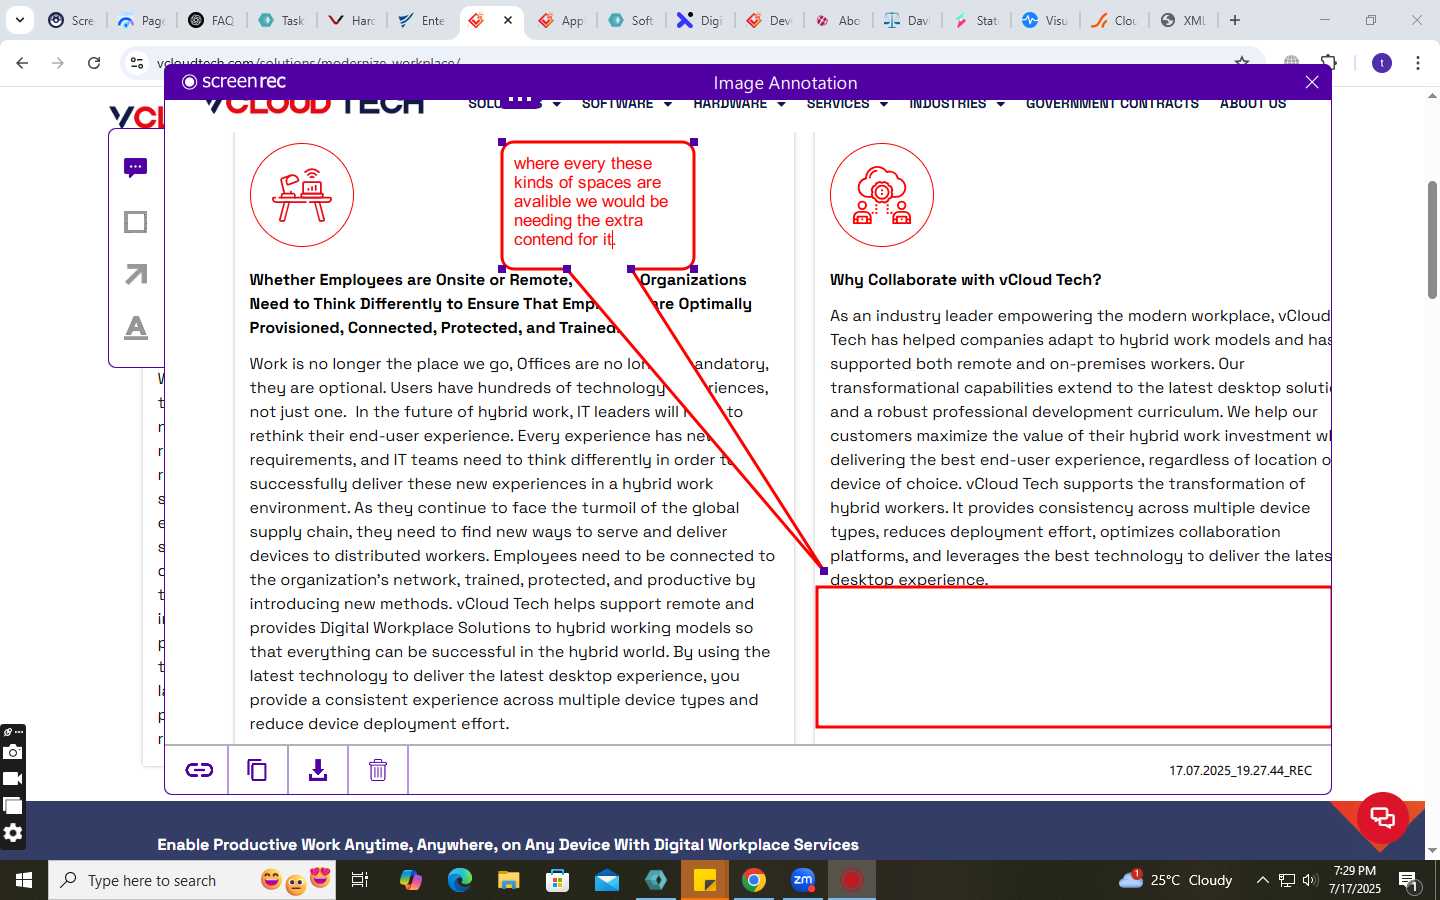Show hidden system tray icons
This screenshot has width=1440, height=900.
pos(1262,880)
